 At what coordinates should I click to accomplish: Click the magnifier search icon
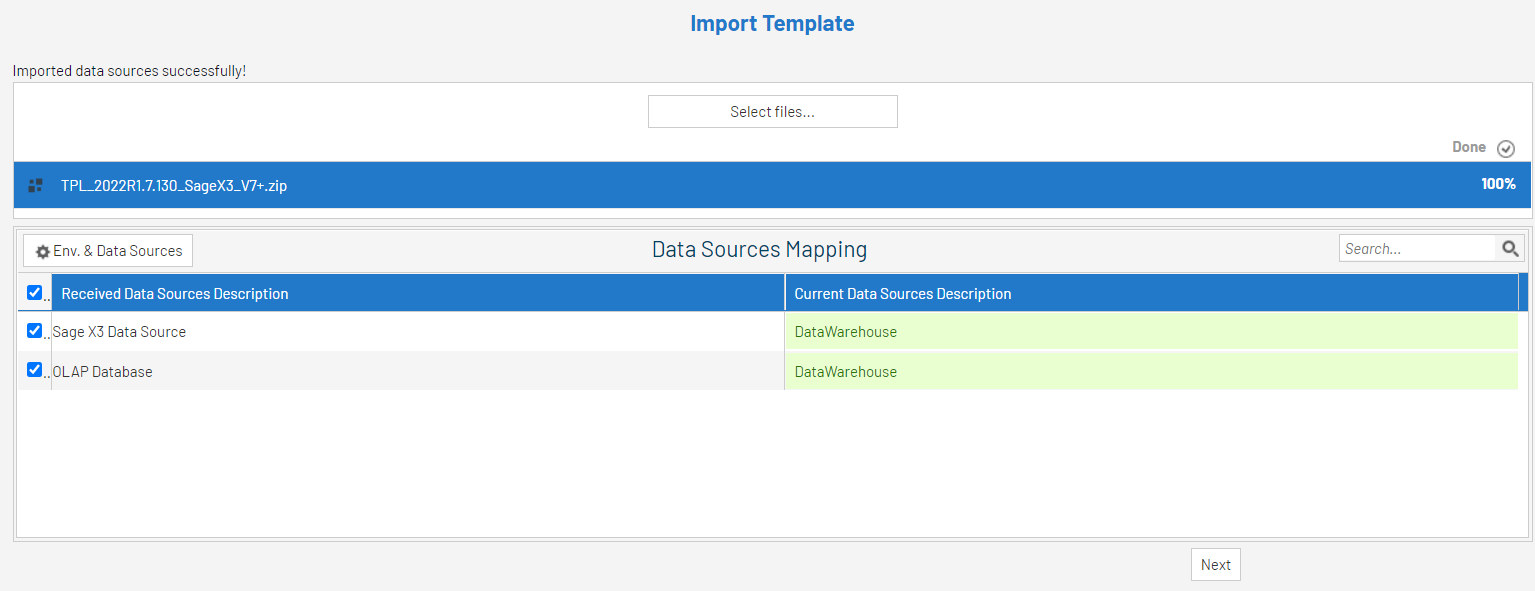coord(1510,249)
